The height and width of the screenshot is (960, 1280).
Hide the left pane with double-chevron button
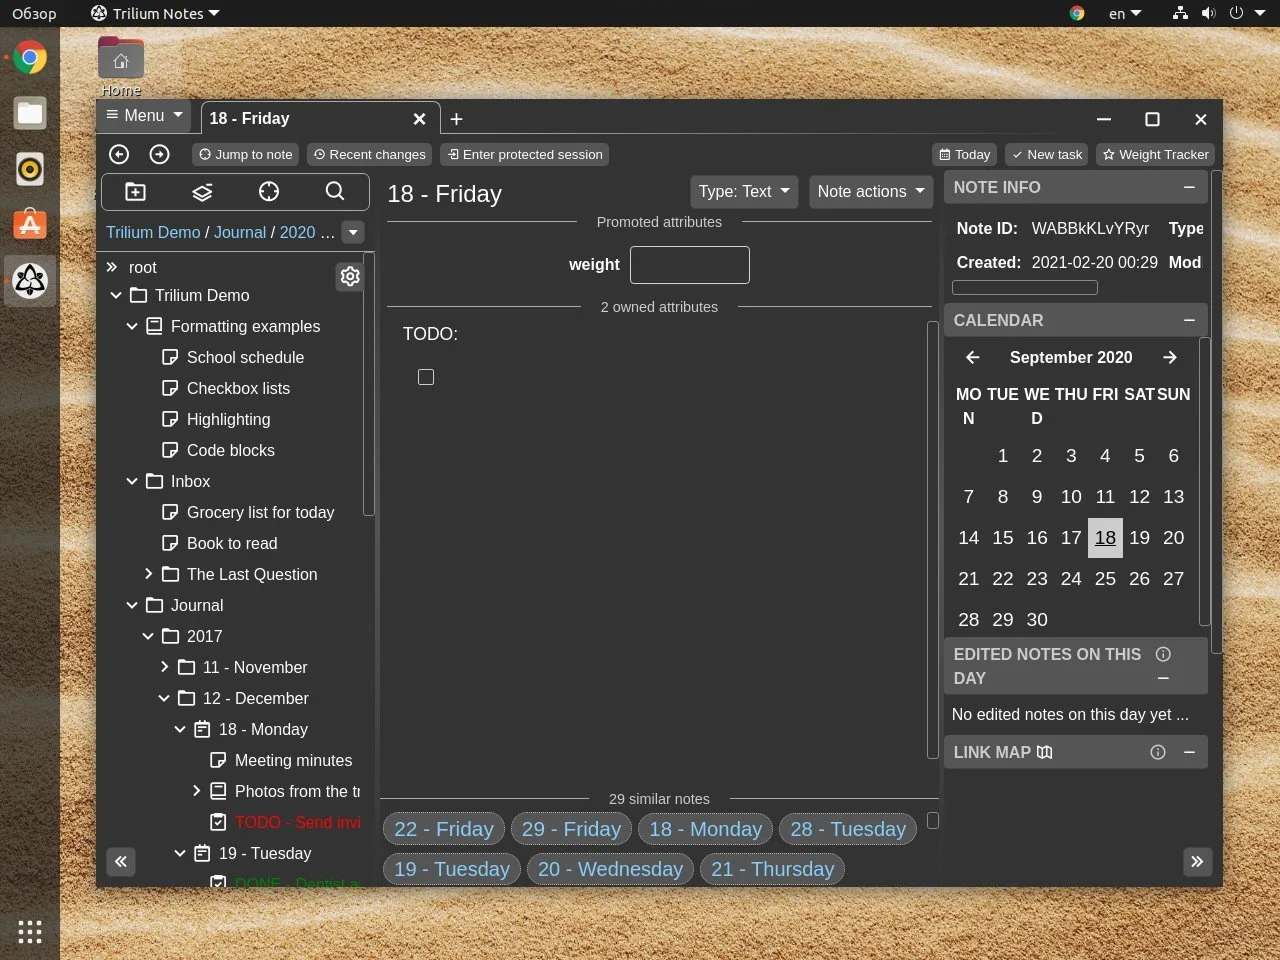point(121,862)
